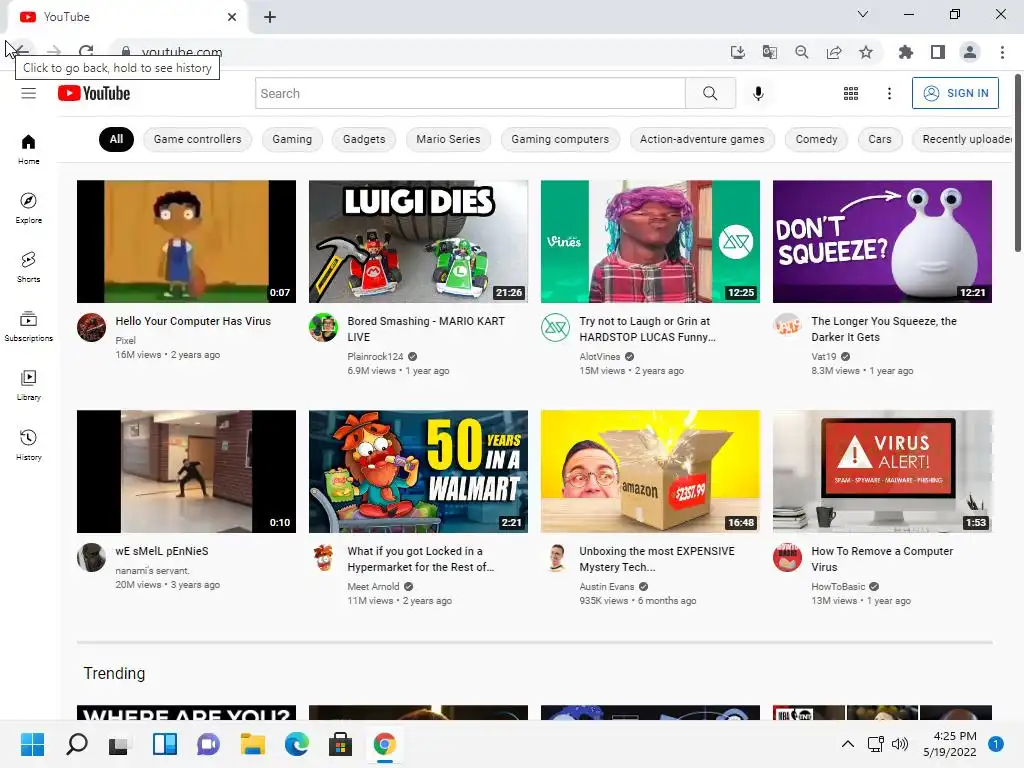The width and height of the screenshot is (1024, 768).
Task: Open the Virus Alert video thumbnail
Action: click(882, 472)
